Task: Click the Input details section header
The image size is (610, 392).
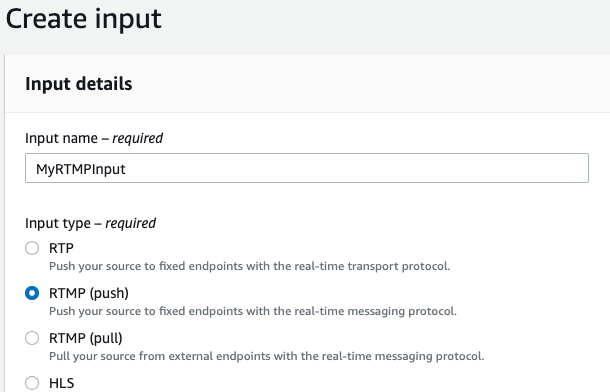Action: (x=79, y=84)
